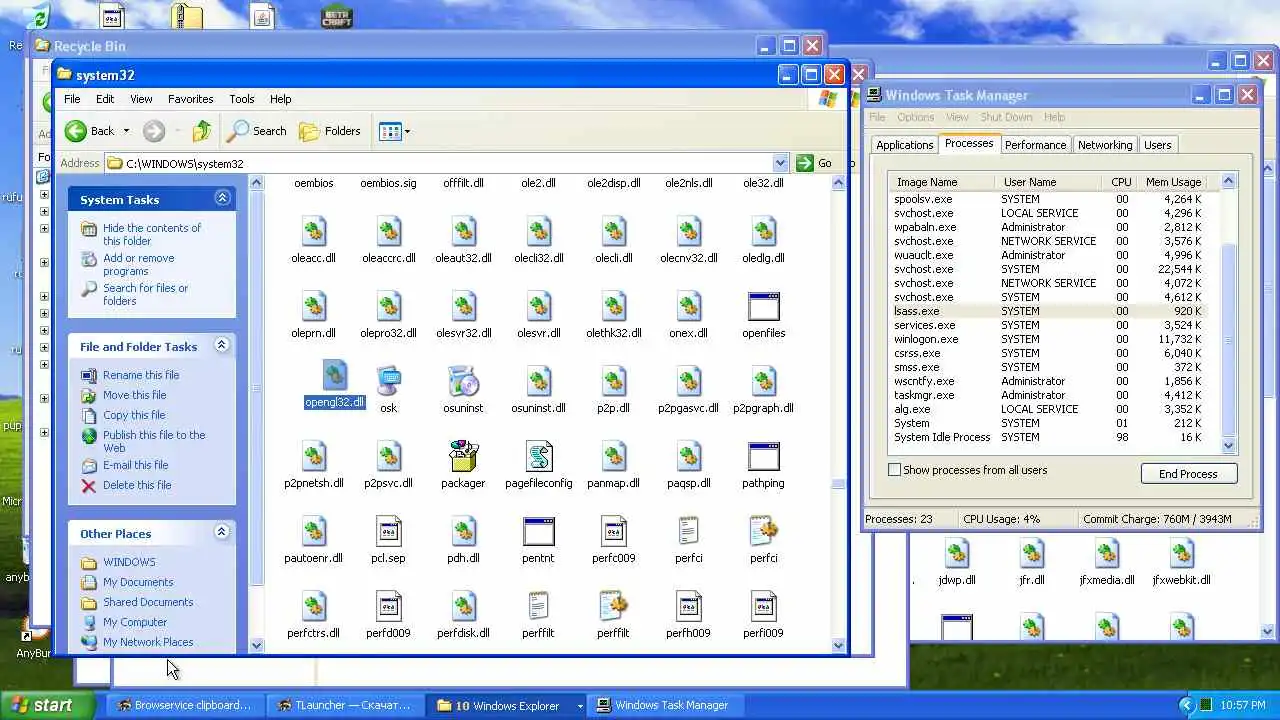1280x720 pixels.
Task: Collapse the File and Folder Tasks panel
Action: click(x=222, y=346)
